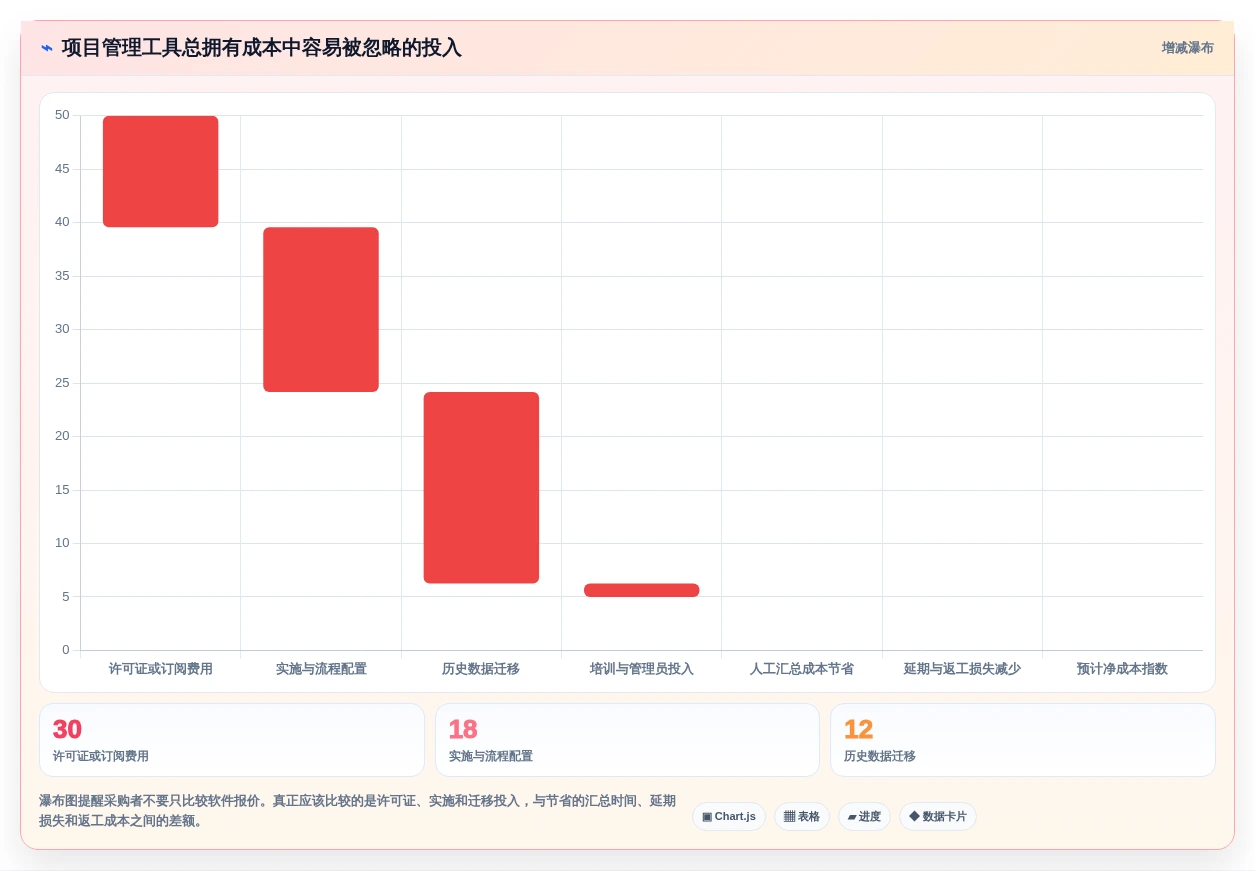Click the lightning icon beside the title
This screenshot has width=1255, height=871.
[x=47, y=48]
